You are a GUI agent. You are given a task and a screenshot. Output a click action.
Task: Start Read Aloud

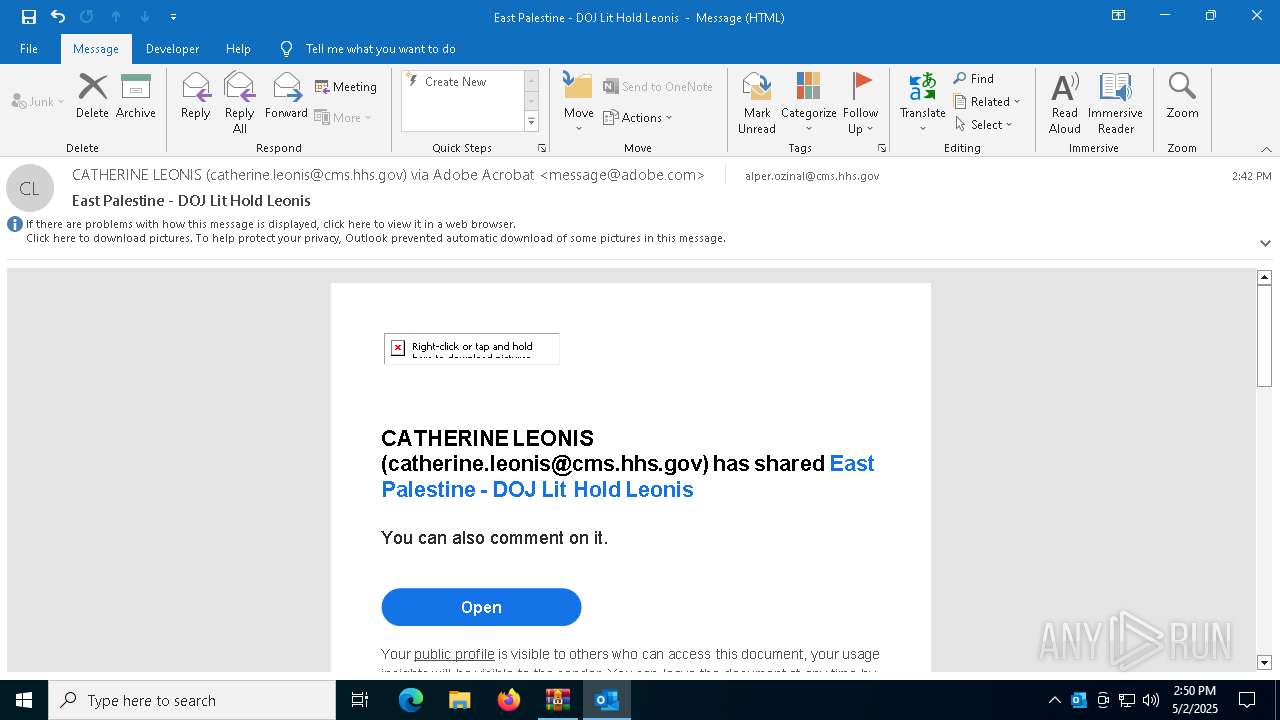pos(1065,103)
